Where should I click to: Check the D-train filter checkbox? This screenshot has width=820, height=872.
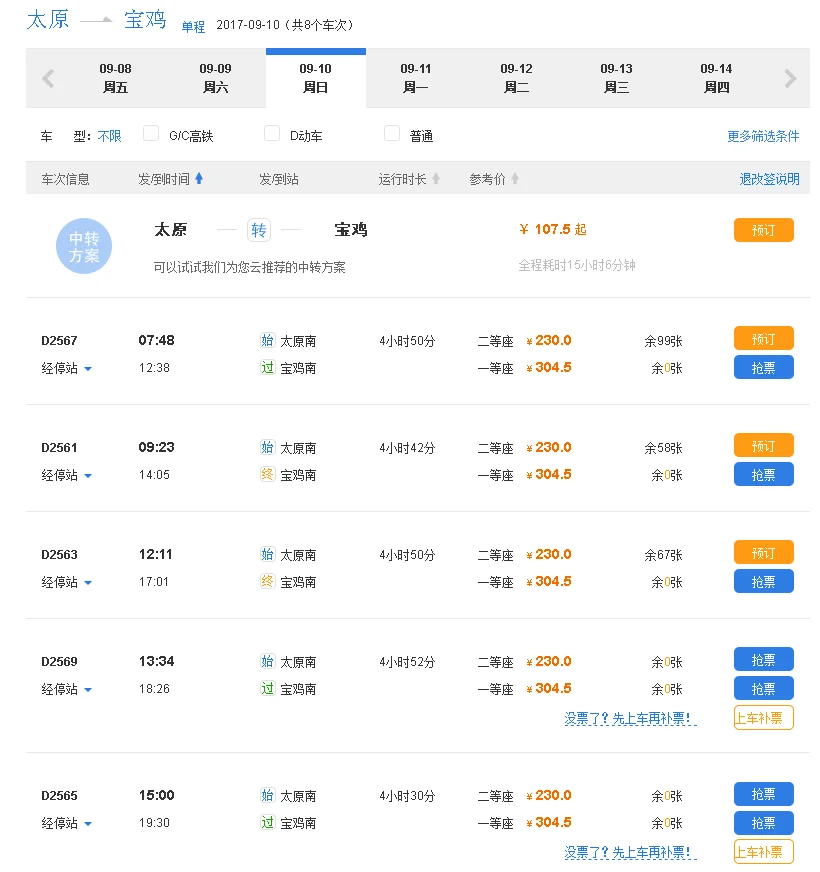(272, 134)
